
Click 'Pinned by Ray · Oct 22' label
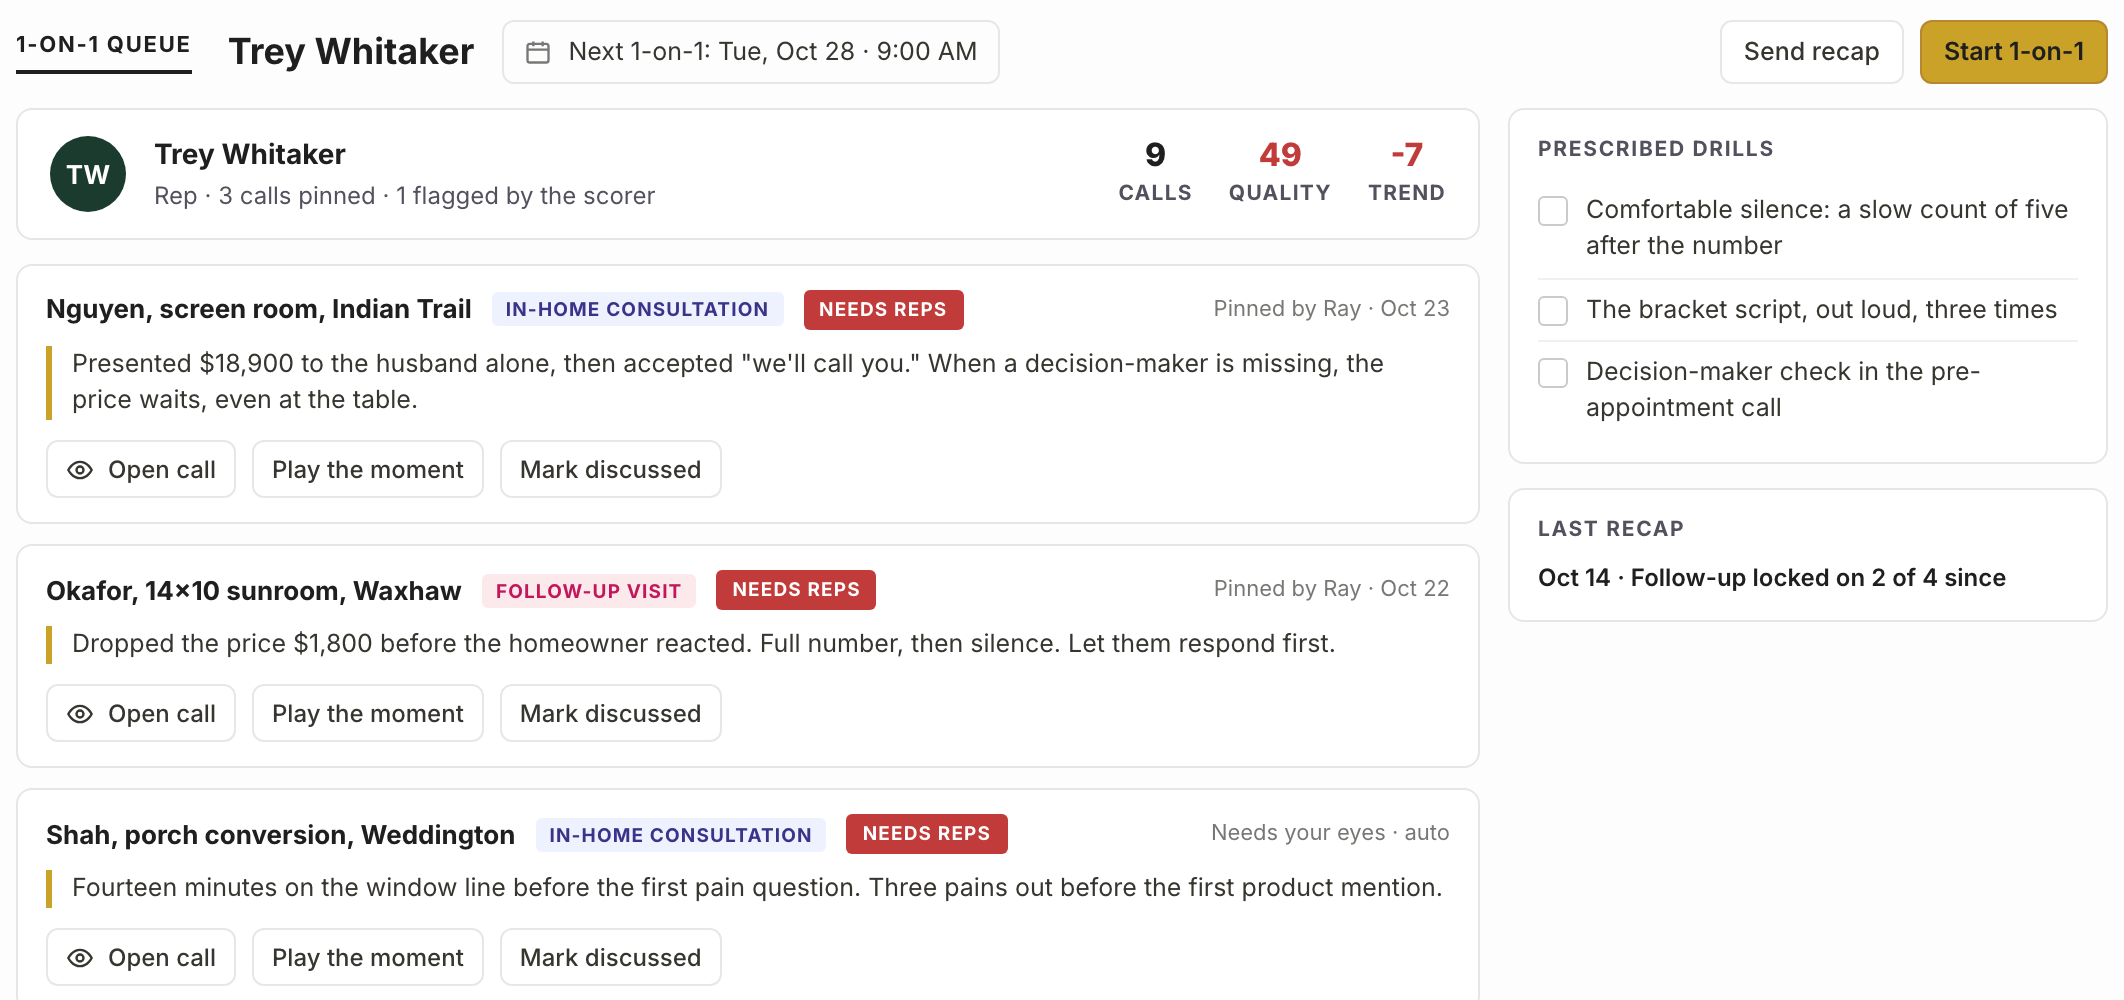1331,588
